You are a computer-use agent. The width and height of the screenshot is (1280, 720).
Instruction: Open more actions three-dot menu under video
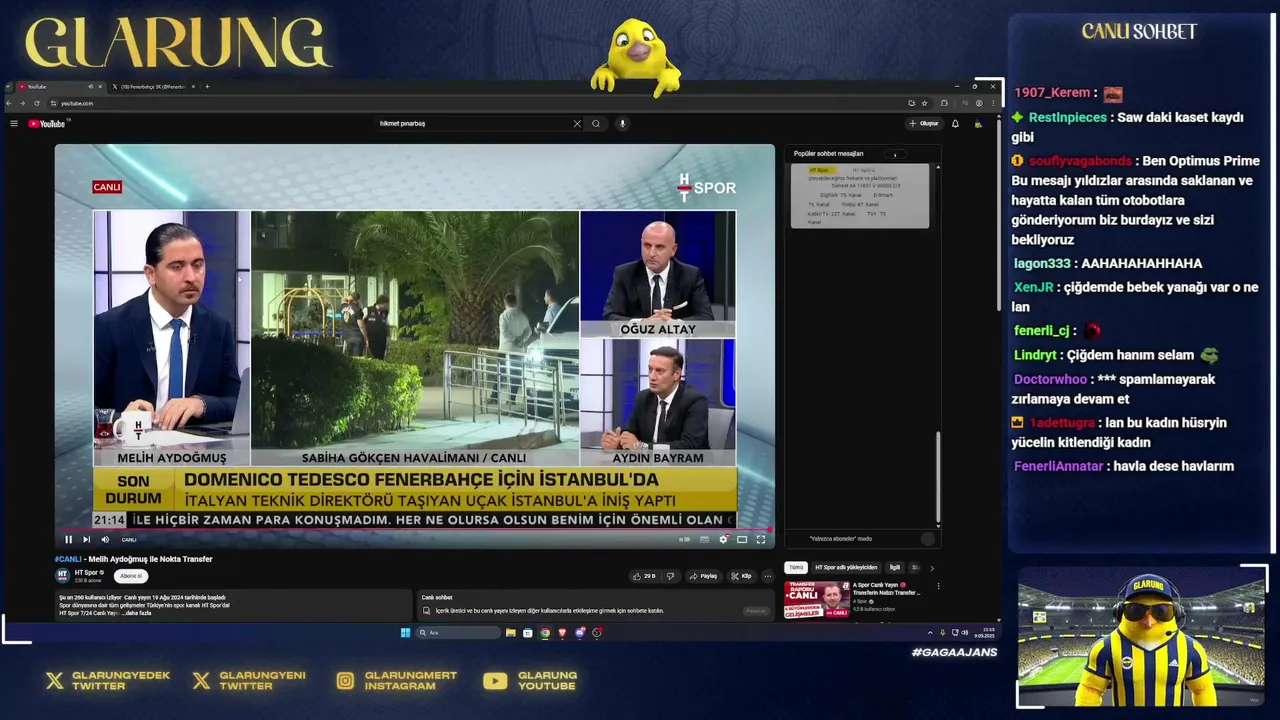tap(767, 576)
